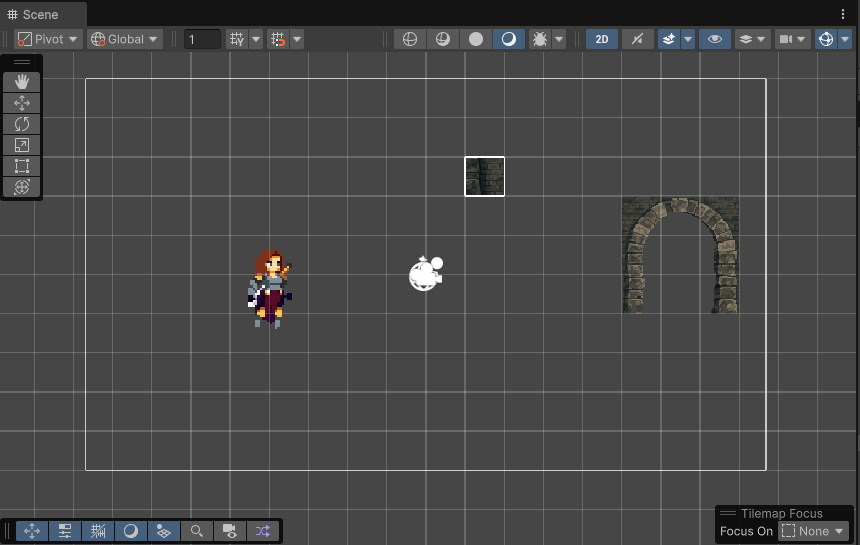Open snap increment settings arrow
Image resolution: width=860 pixels, height=545 pixels.
[x=297, y=39]
